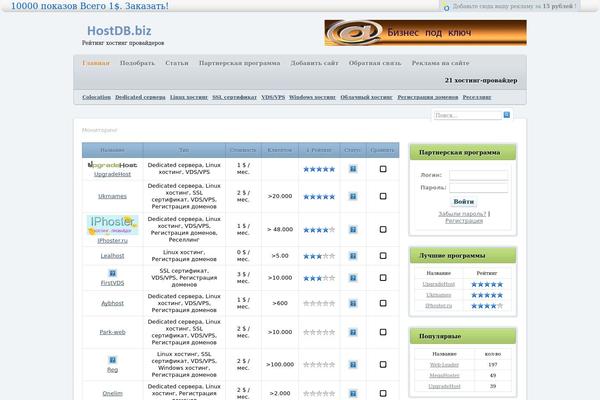Viewport: 600px width, 400px height.
Task: Tick the compare checkbox for Reg
Action: click(x=383, y=364)
